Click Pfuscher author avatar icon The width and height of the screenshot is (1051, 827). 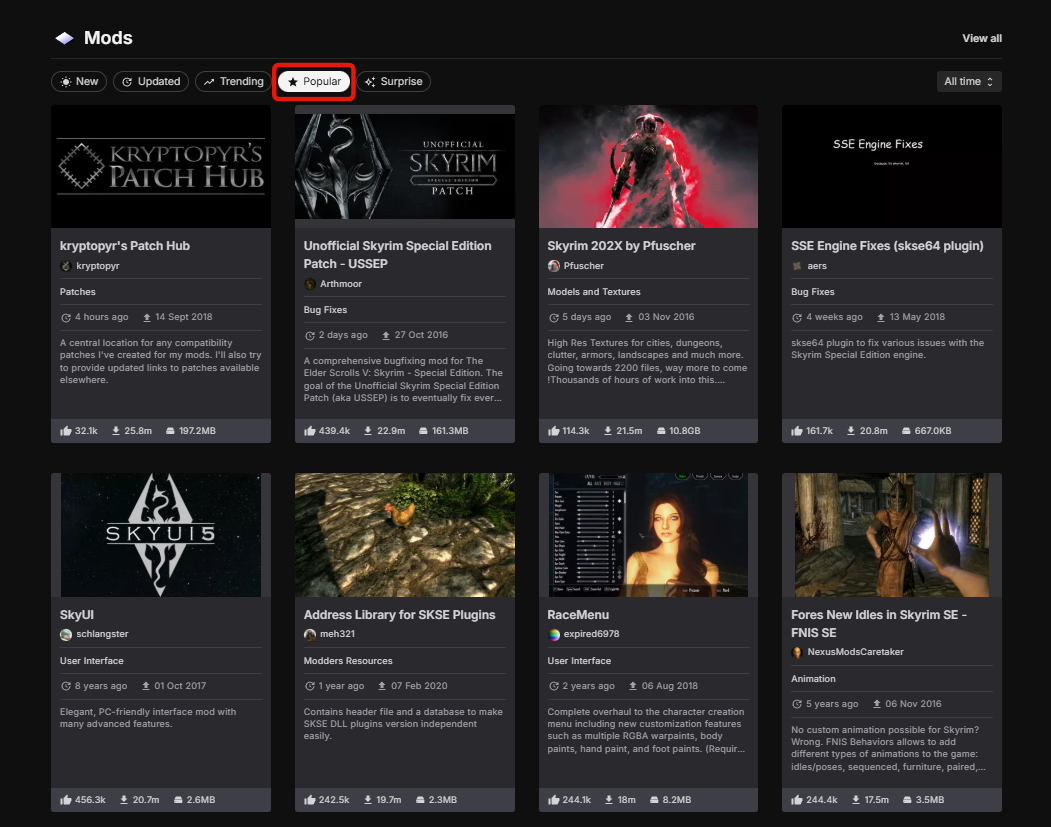click(x=554, y=266)
